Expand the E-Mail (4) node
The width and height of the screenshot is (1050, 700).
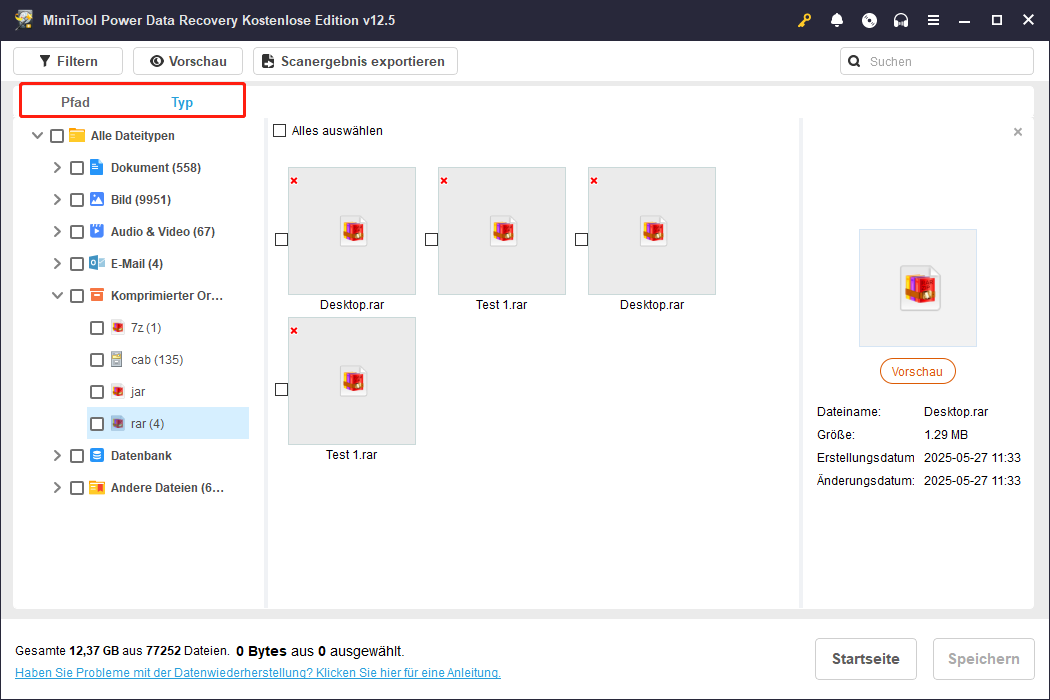[x=57, y=263]
